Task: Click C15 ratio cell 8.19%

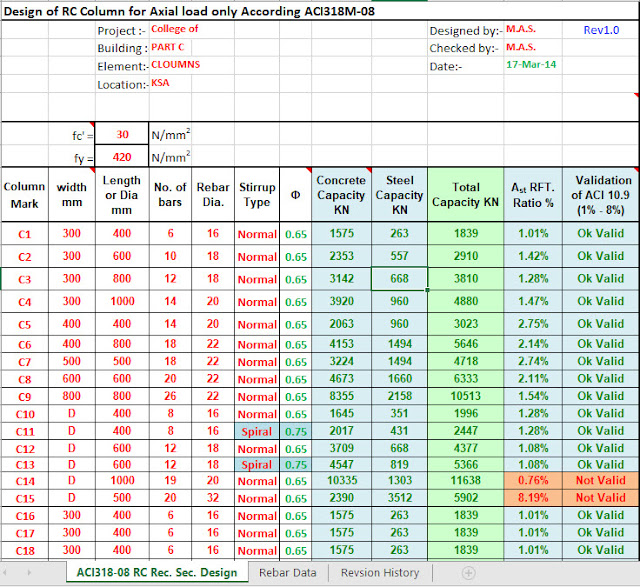Action: point(533,498)
